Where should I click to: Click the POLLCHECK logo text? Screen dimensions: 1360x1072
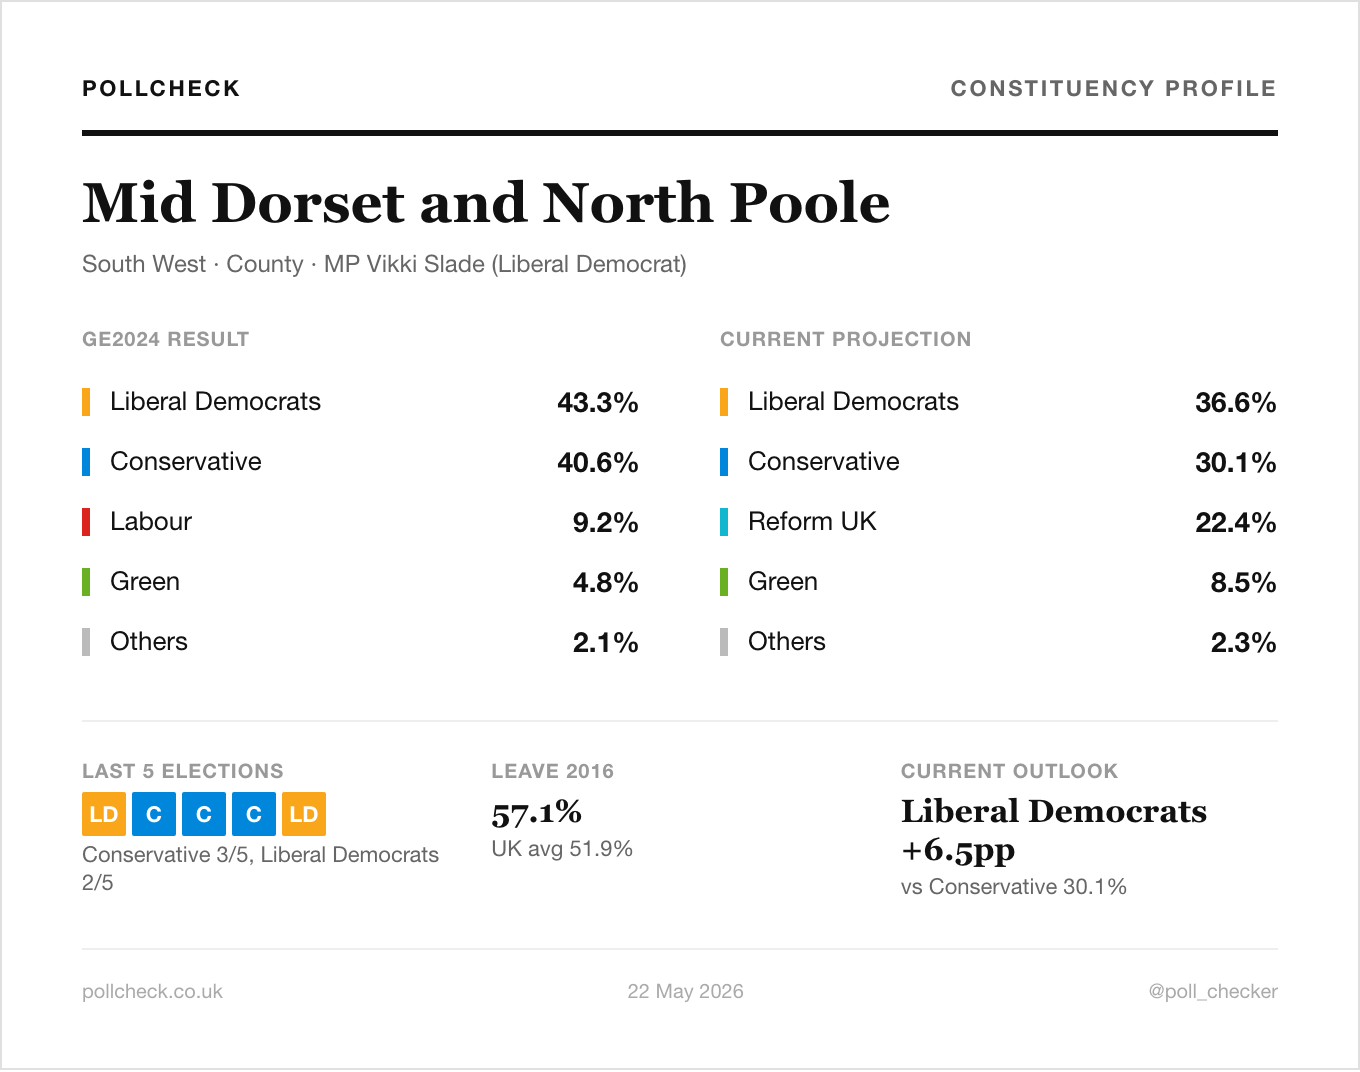161,88
